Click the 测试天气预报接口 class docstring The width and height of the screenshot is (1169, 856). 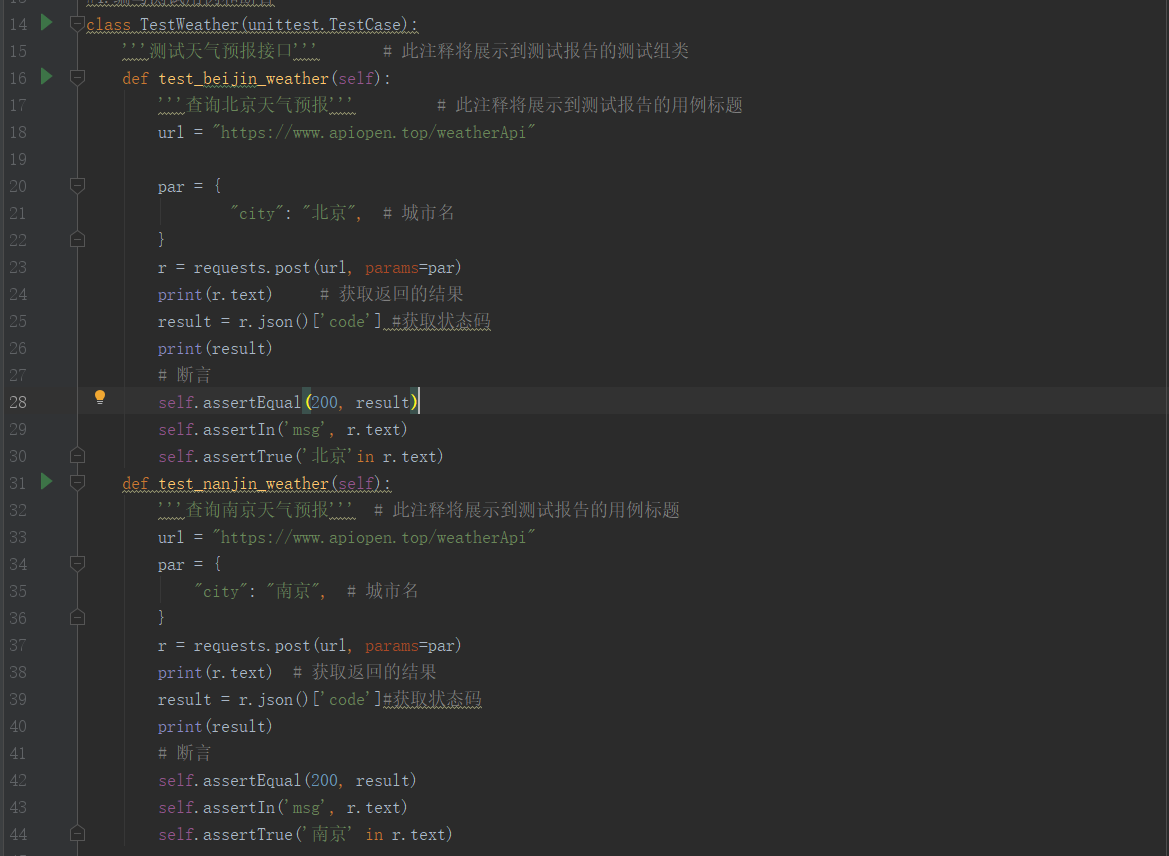(x=220, y=51)
